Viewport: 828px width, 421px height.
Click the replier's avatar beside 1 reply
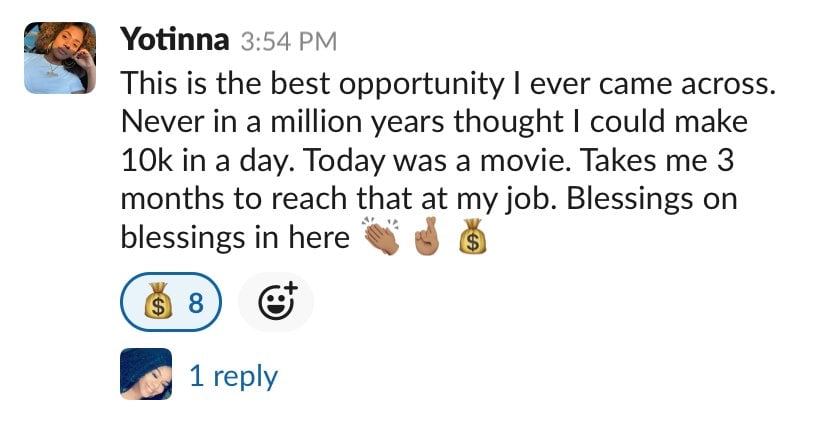click(x=145, y=375)
